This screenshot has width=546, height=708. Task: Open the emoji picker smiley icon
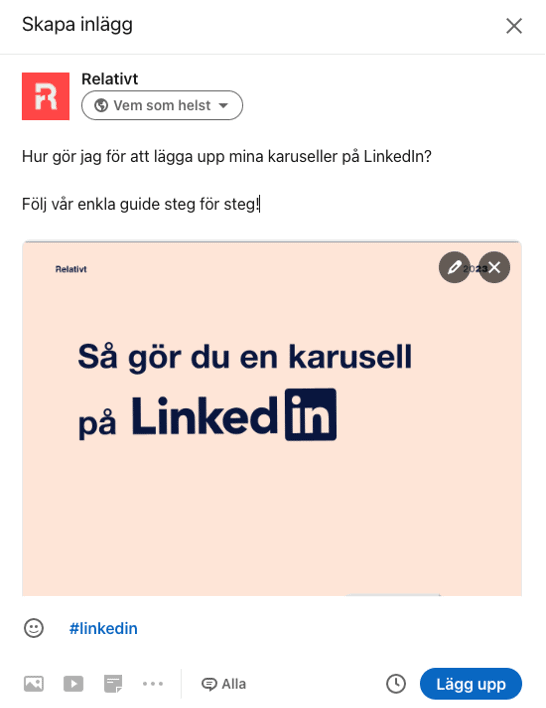pyautogui.click(x=34, y=628)
